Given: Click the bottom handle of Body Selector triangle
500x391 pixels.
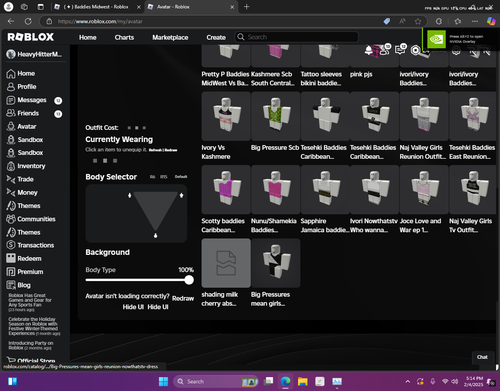Looking at the screenshot, I should (155, 235).
